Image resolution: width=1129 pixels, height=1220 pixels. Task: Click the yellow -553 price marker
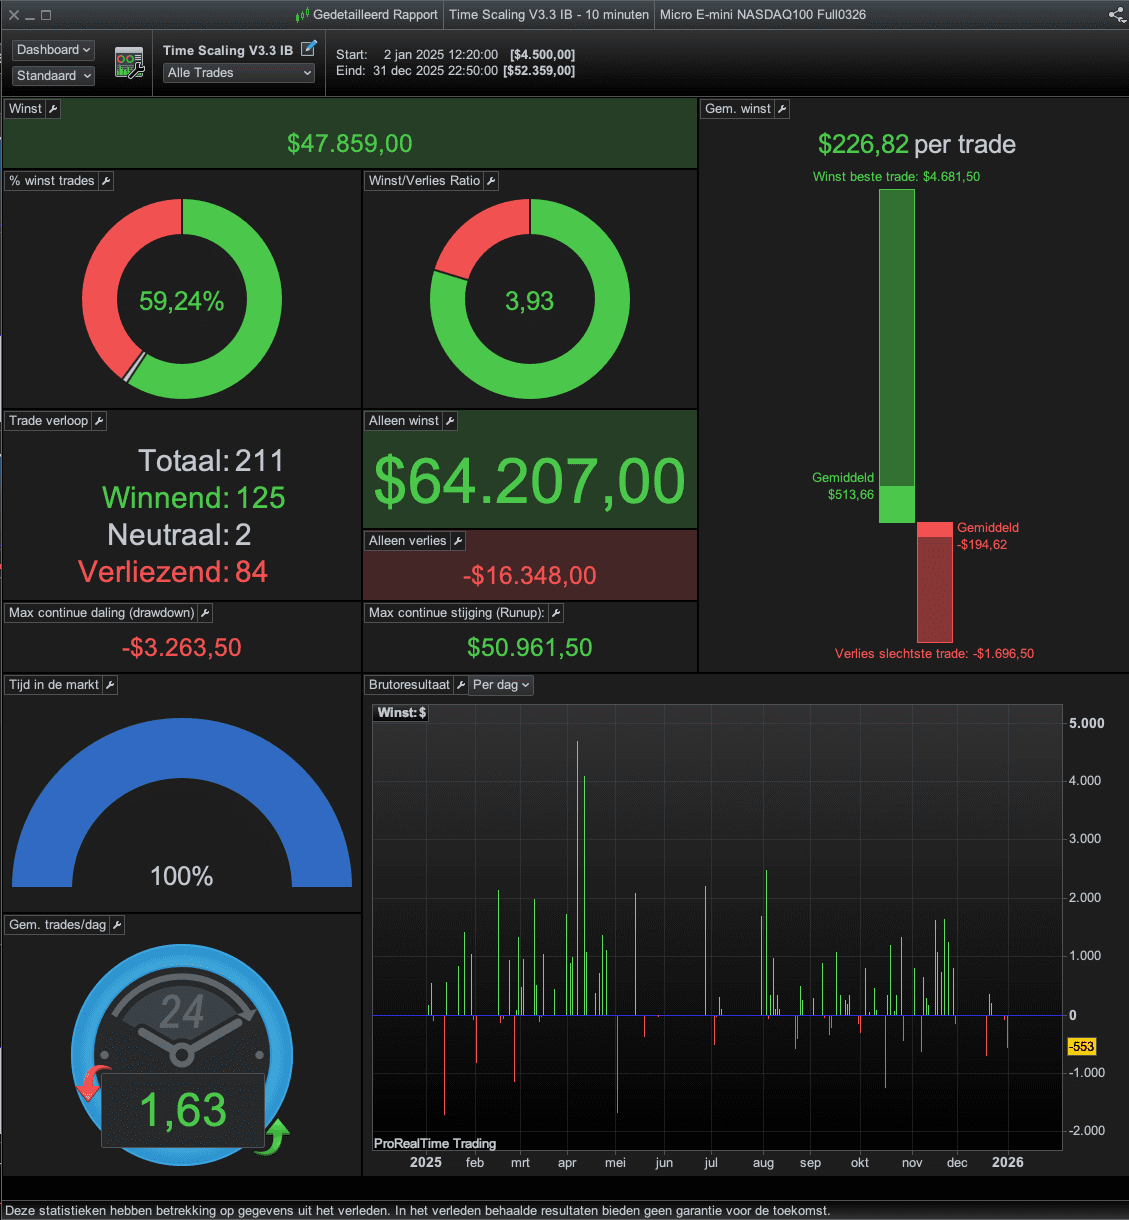coord(1082,1046)
